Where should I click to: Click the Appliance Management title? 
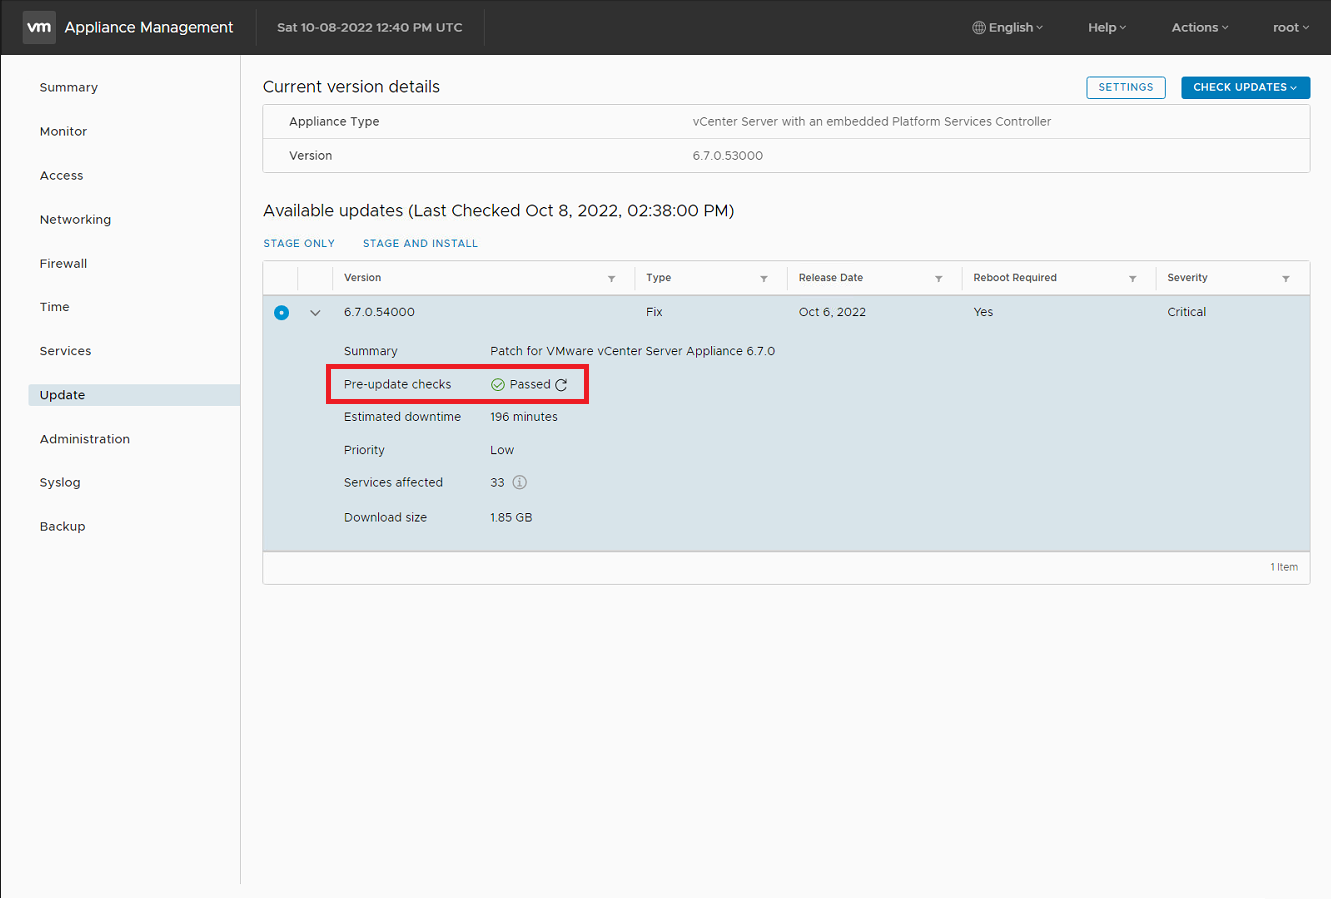point(149,28)
